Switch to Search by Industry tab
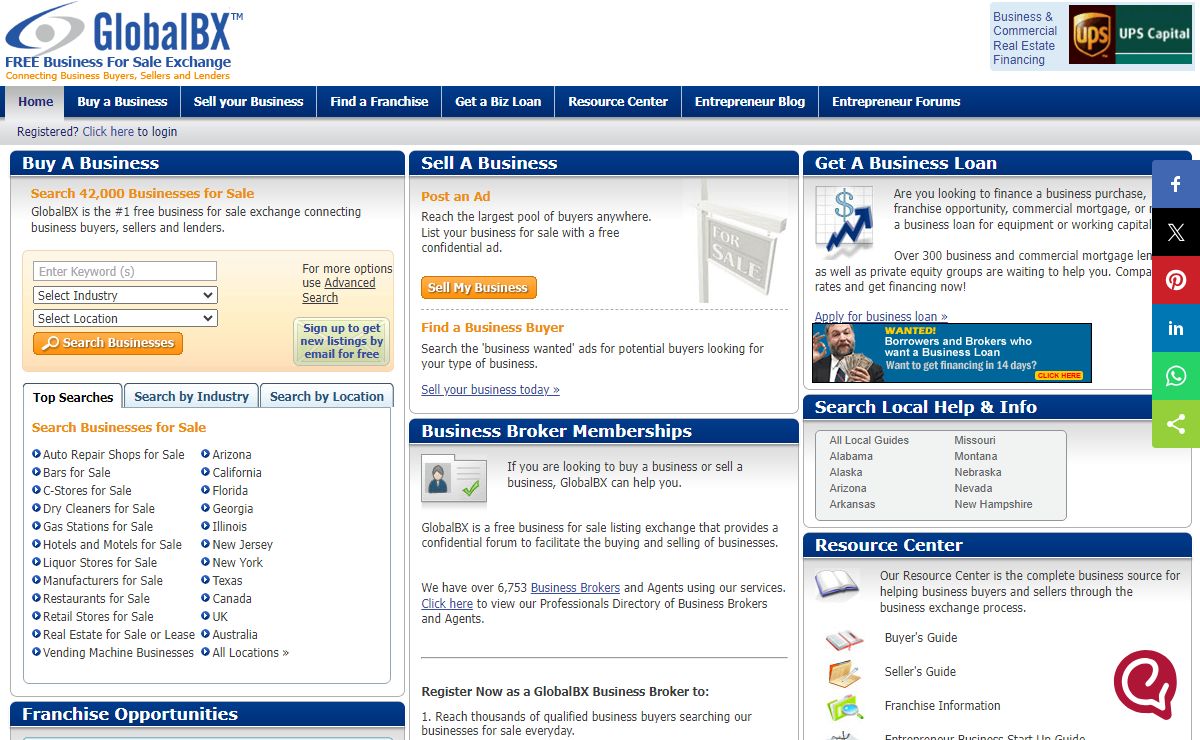The image size is (1200, 740). click(x=191, y=396)
